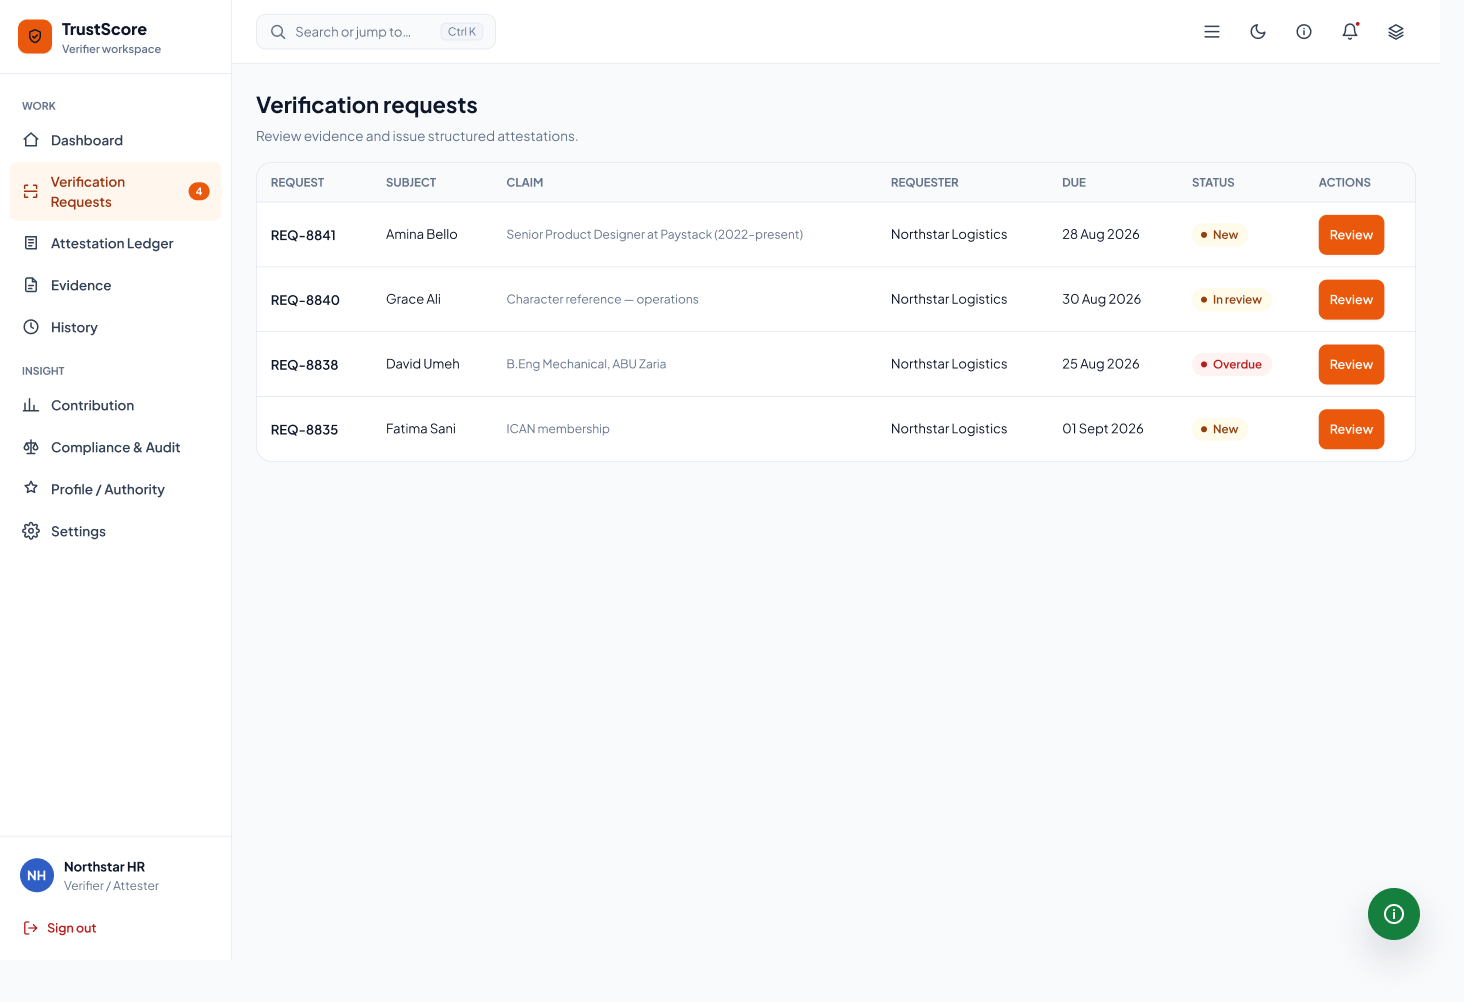Toggle dark mode with the moon icon

click(1258, 32)
